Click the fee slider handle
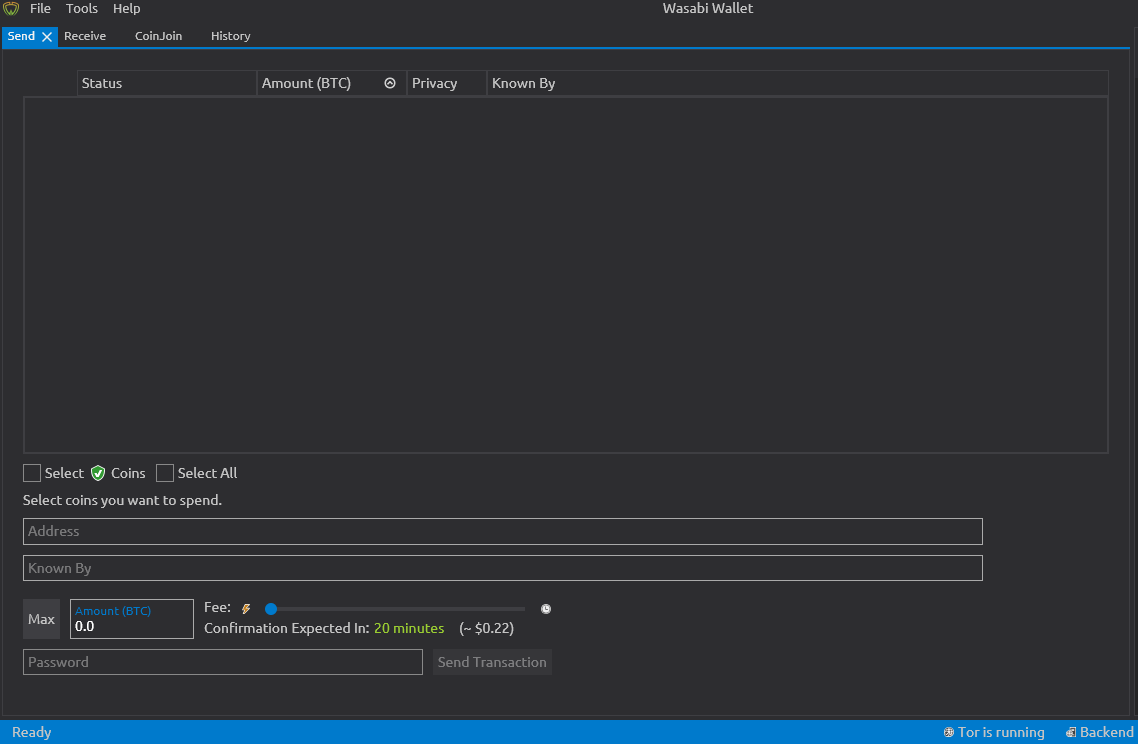 (x=271, y=609)
